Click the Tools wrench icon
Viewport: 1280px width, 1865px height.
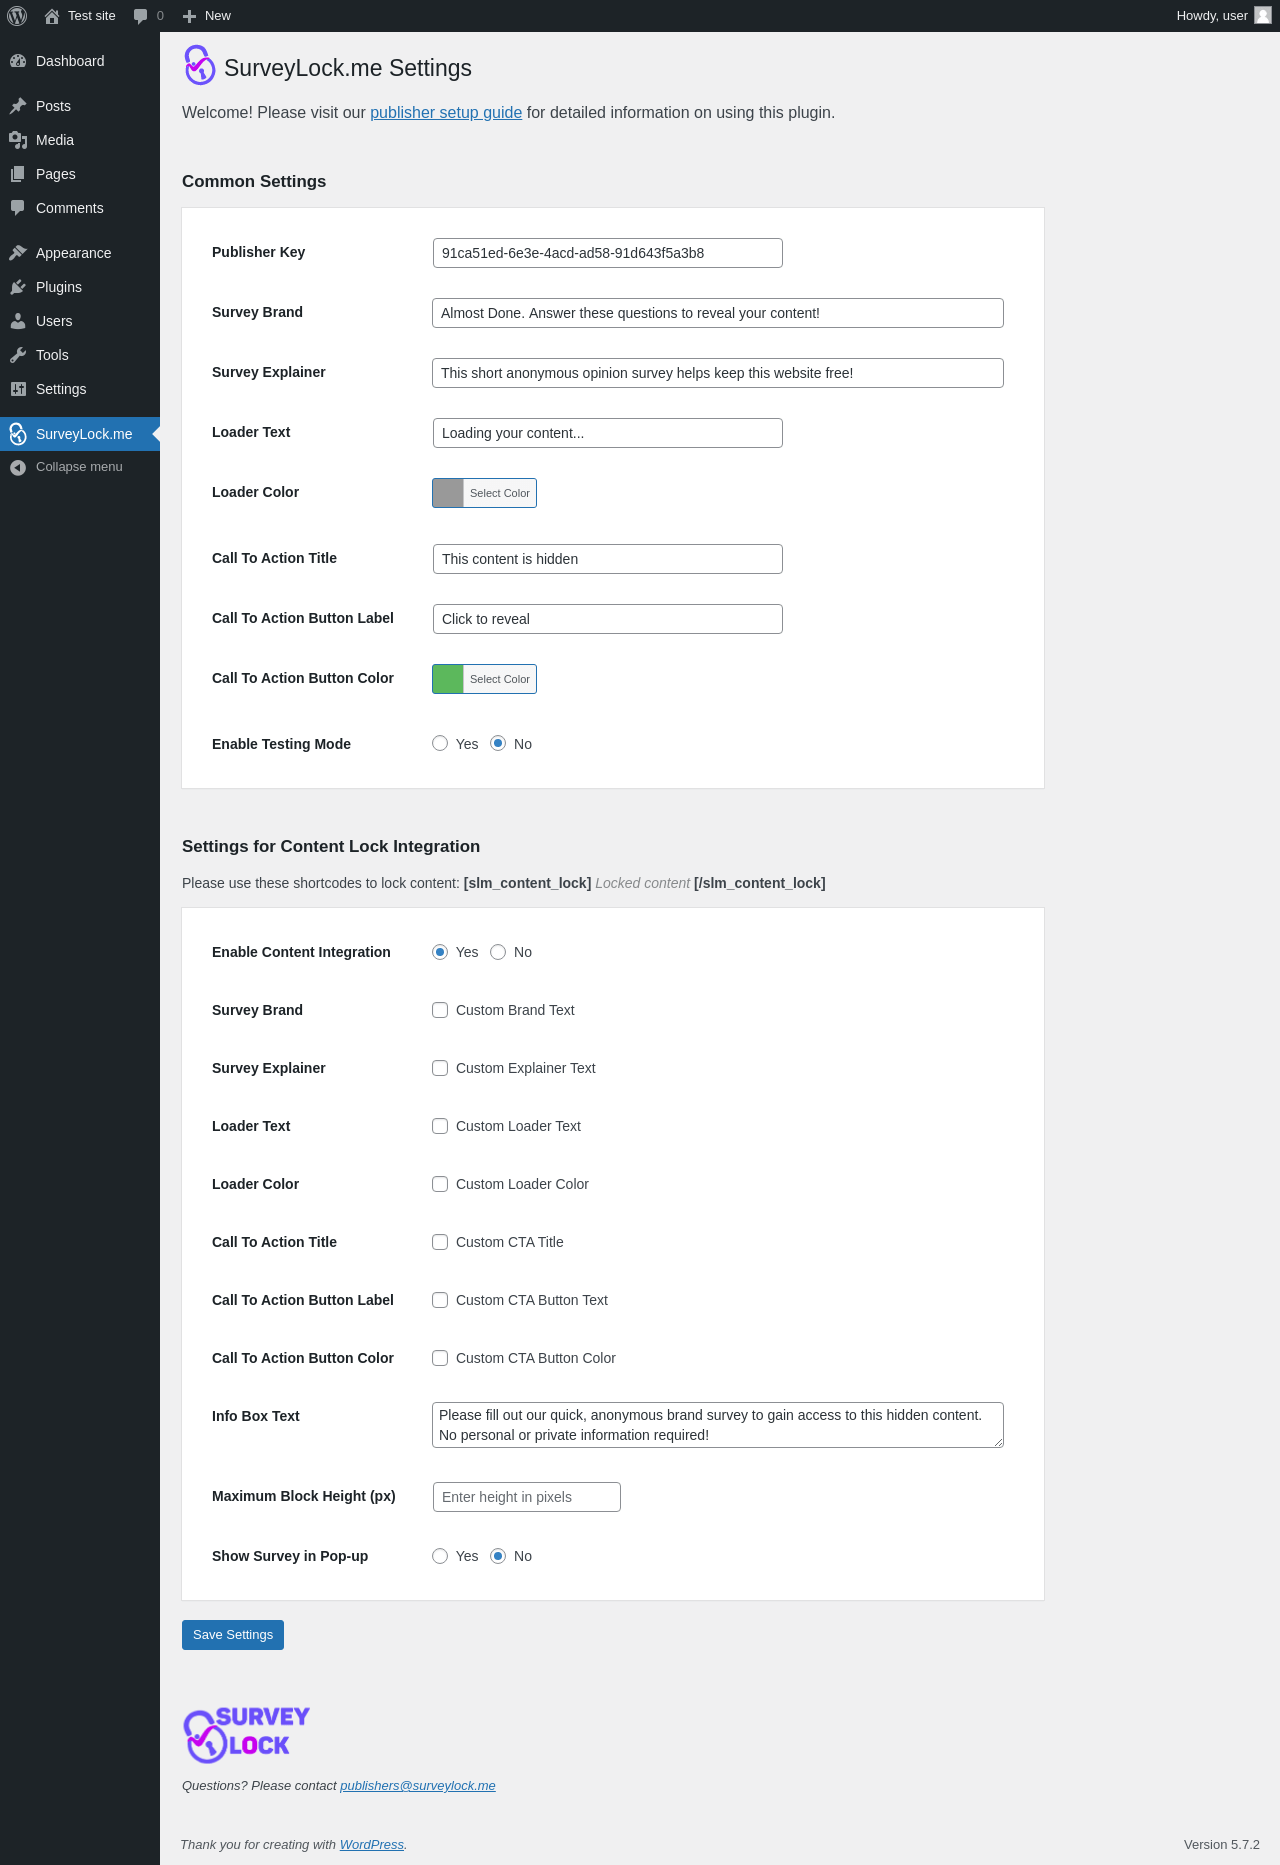coord(18,355)
